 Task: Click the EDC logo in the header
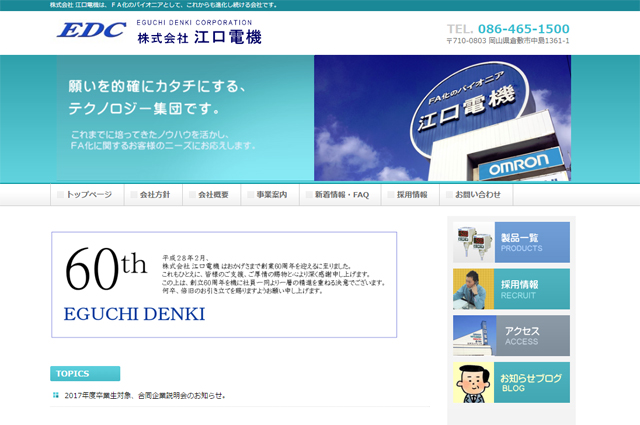[x=91, y=30]
